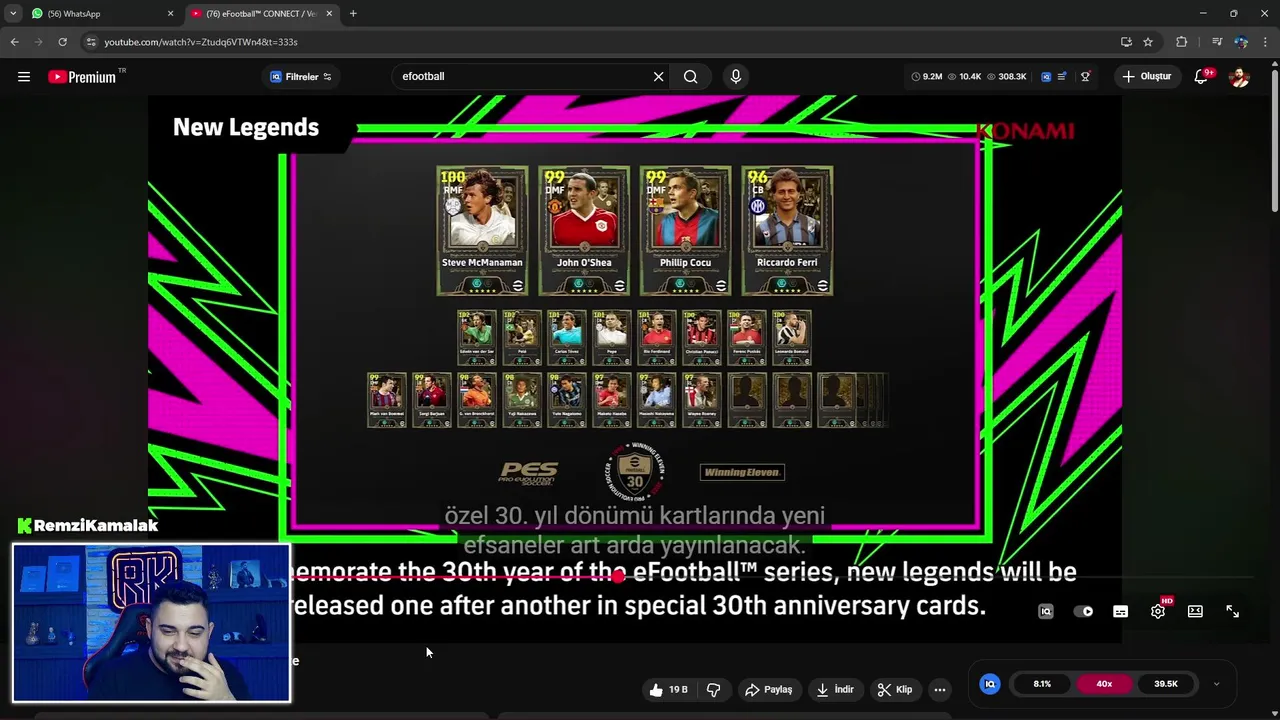The image size is (1280, 720).
Task: Open the YouTube guide hamburger menu
Action: (x=24, y=77)
